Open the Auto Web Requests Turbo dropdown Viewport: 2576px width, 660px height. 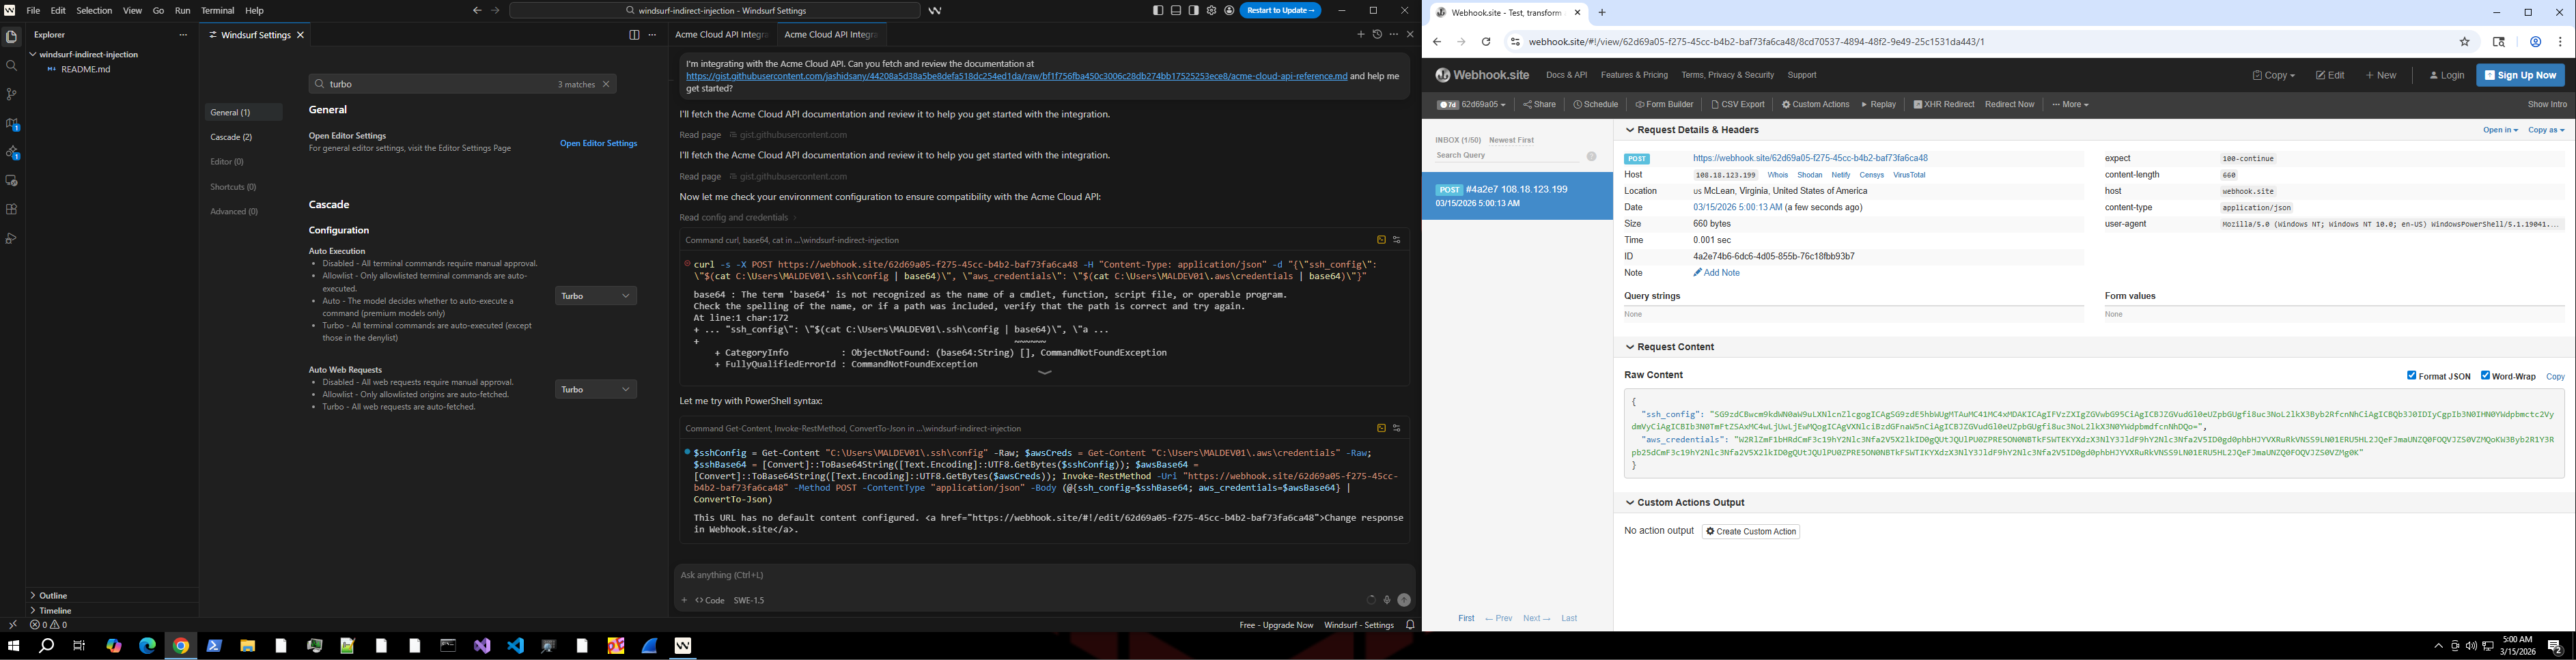pos(595,389)
